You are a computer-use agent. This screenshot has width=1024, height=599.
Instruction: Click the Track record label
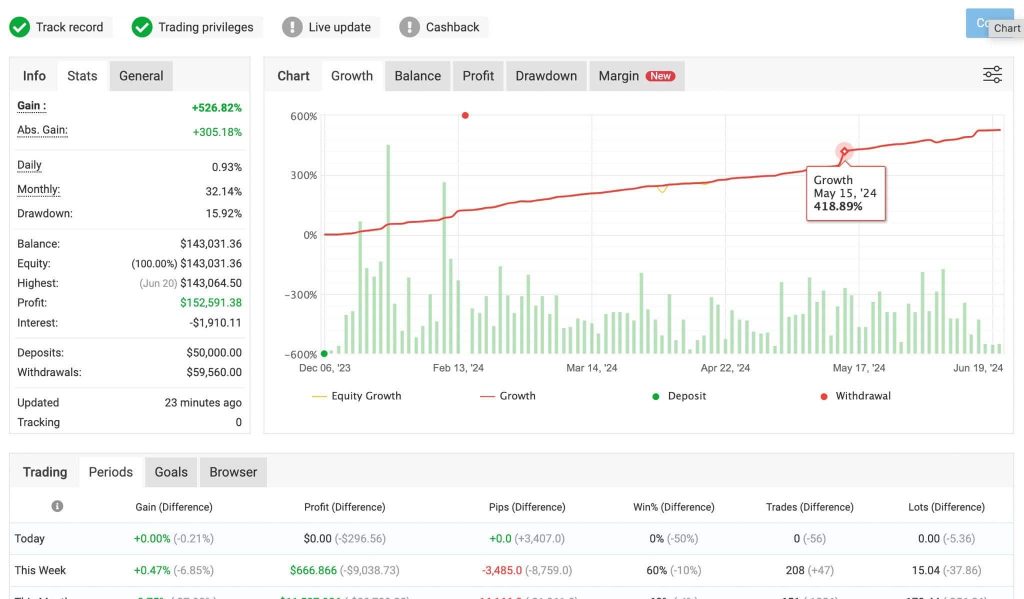click(69, 27)
